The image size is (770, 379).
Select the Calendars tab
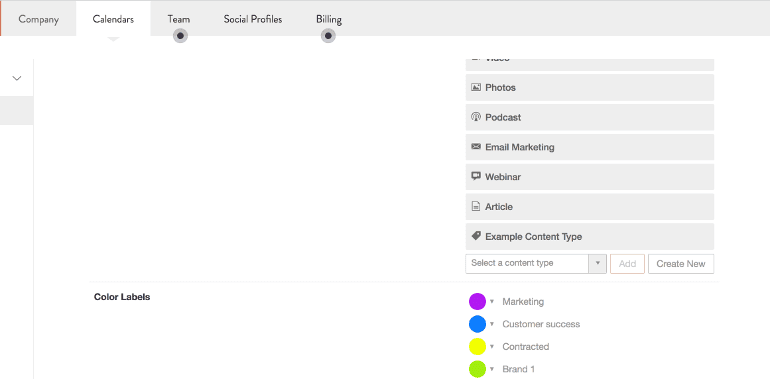(x=113, y=19)
